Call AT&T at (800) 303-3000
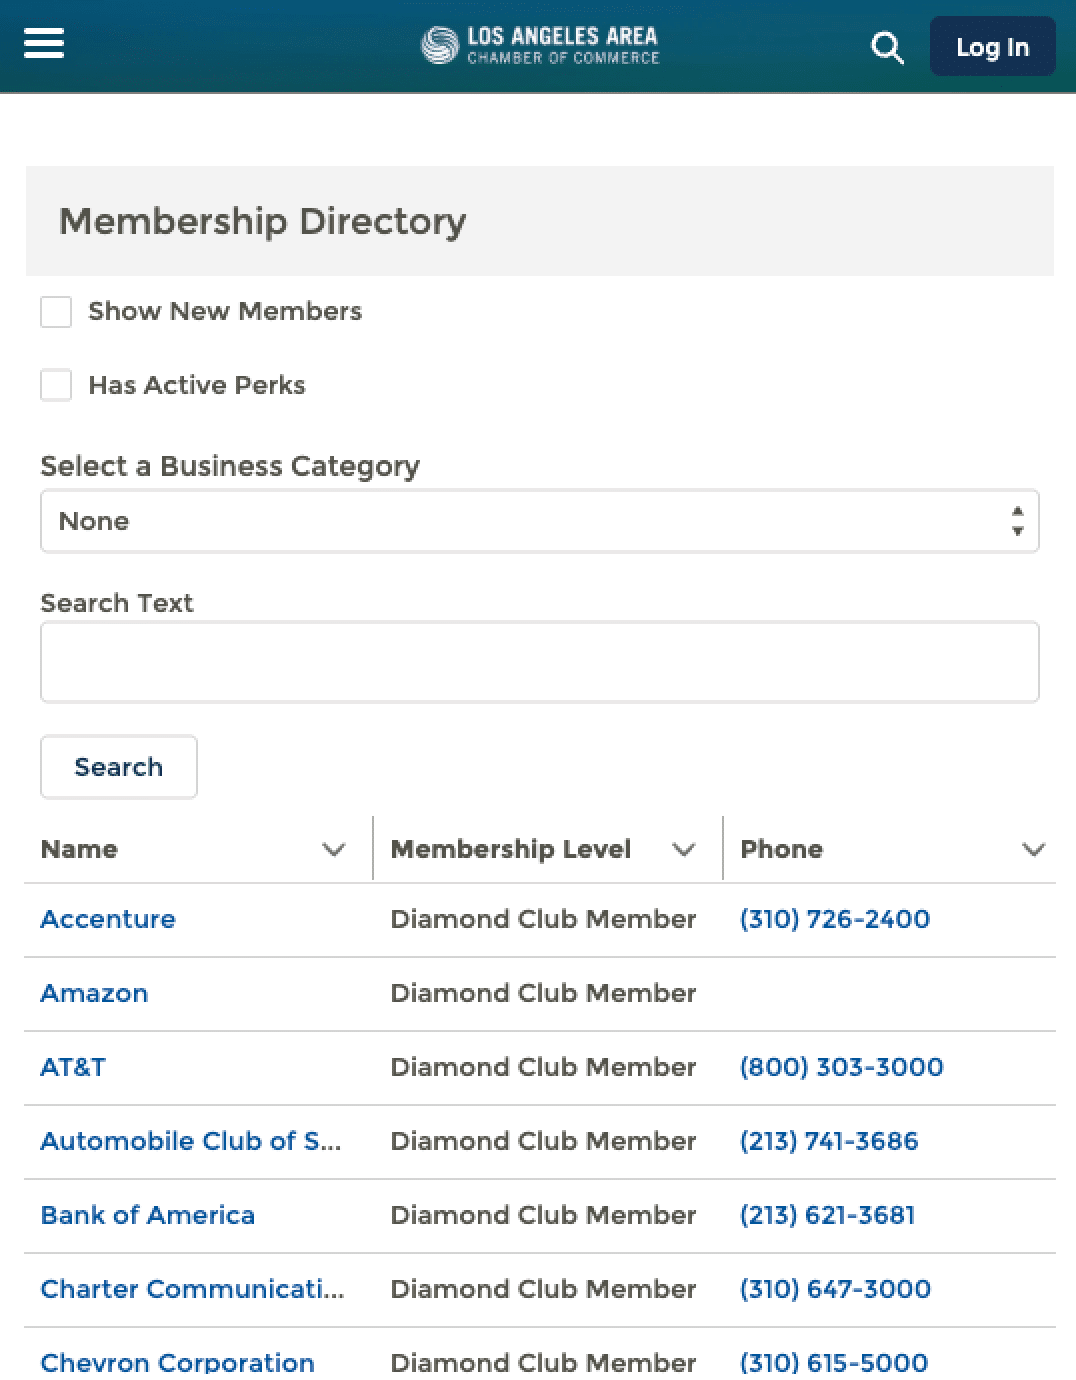Image resolution: width=1076 pixels, height=1380 pixels. point(841,1067)
